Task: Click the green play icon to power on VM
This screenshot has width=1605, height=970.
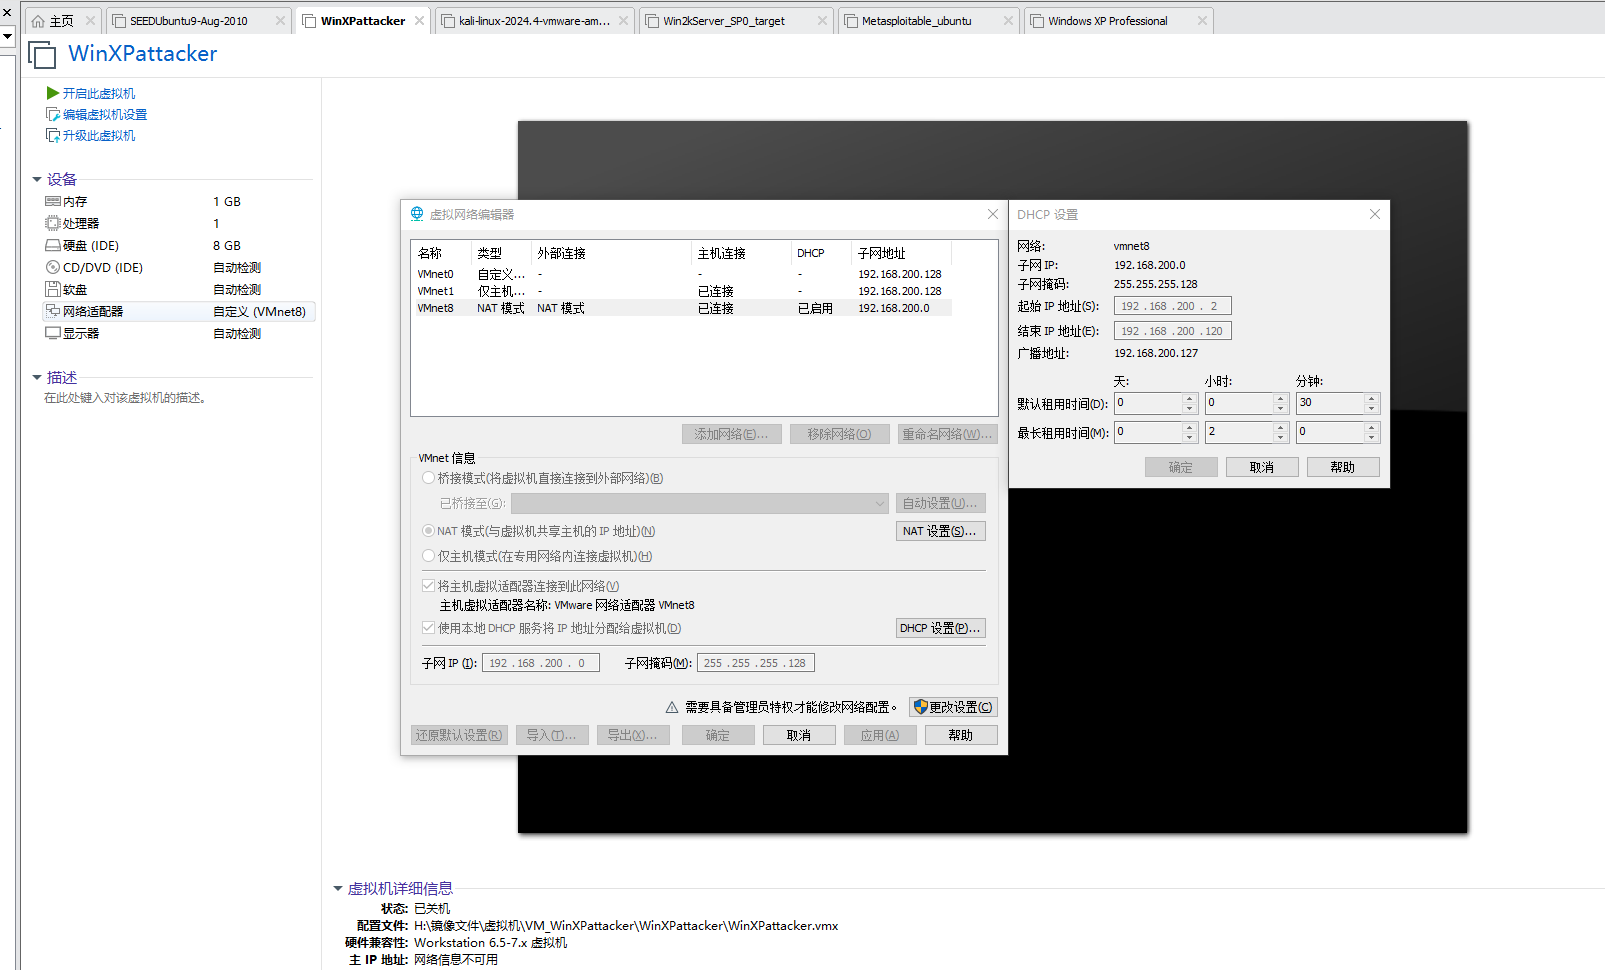Action: (x=53, y=93)
